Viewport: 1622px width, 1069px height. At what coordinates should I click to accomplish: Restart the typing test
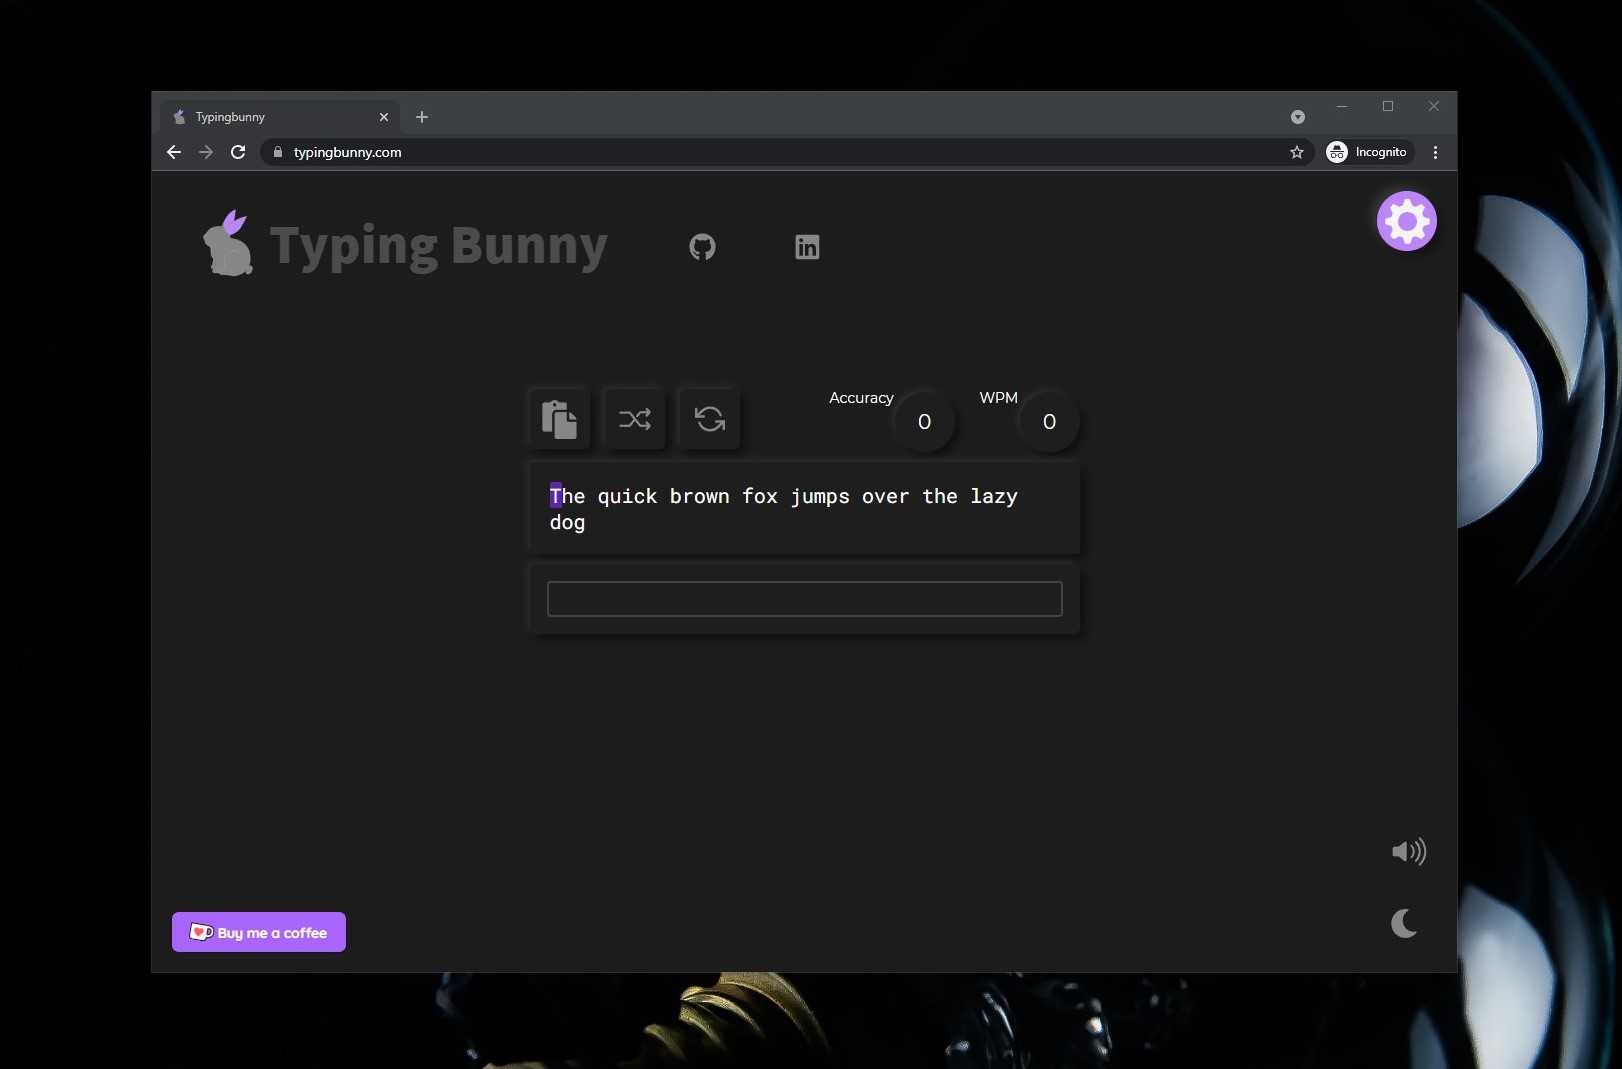pos(710,419)
